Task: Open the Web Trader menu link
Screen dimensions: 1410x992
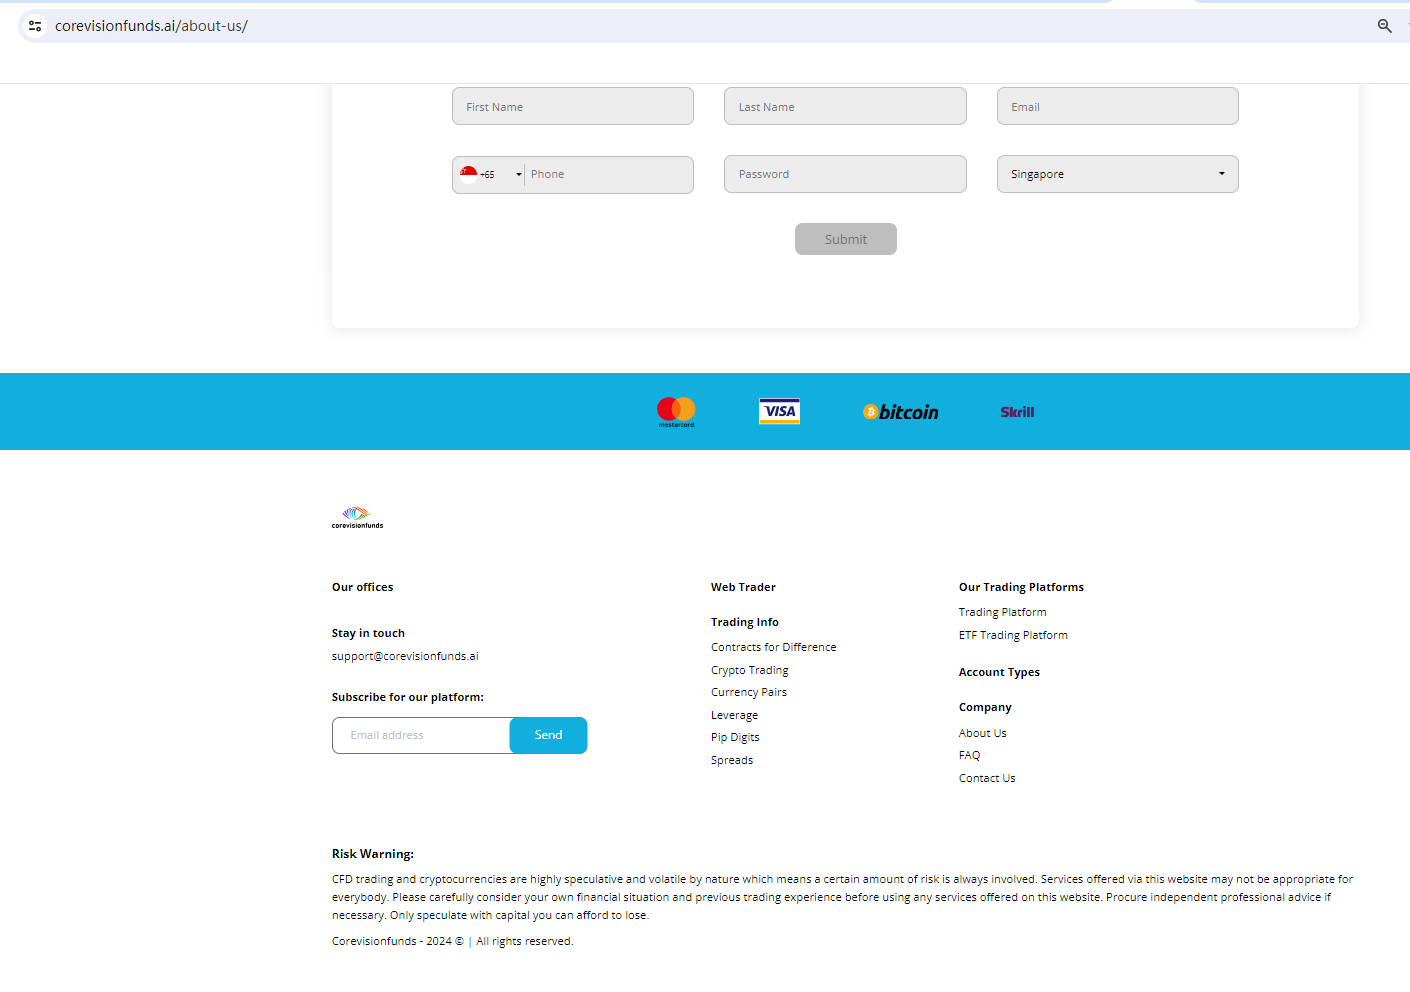Action: click(743, 588)
